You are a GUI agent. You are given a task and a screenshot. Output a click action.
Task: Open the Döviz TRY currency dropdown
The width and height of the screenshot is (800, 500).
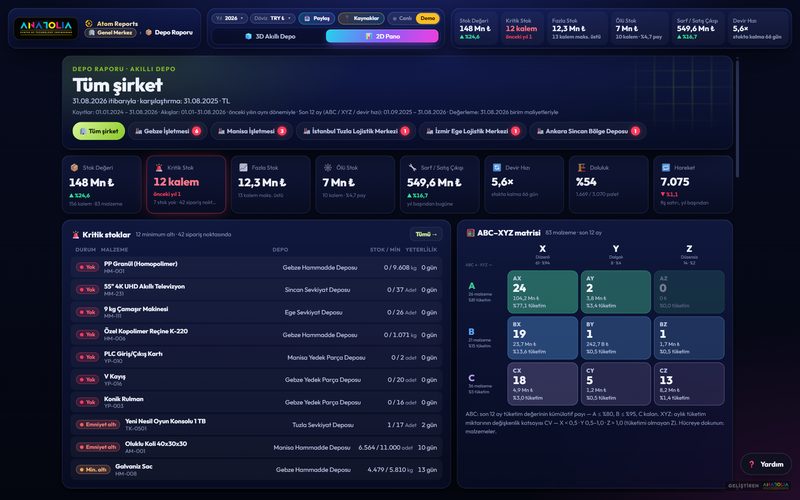click(x=272, y=18)
